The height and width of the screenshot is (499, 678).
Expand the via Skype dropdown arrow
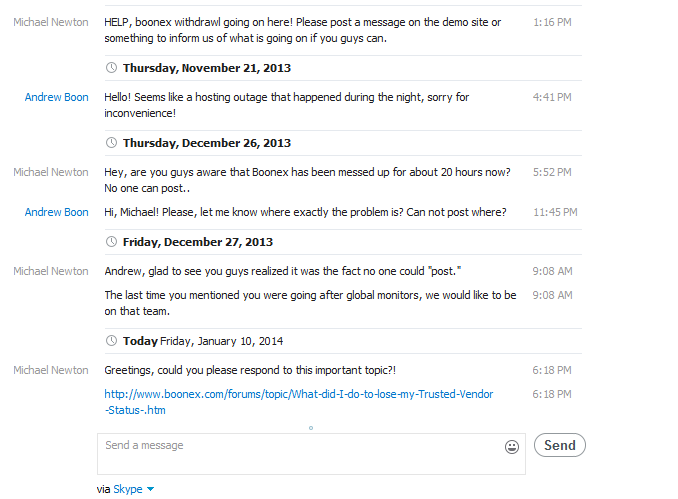pyautogui.click(x=151, y=489)
